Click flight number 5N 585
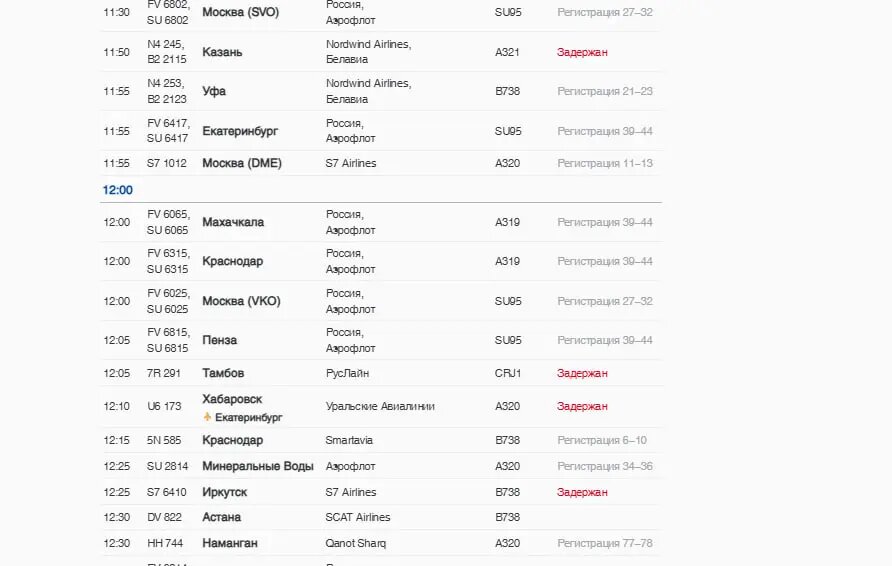 (164, 440)
